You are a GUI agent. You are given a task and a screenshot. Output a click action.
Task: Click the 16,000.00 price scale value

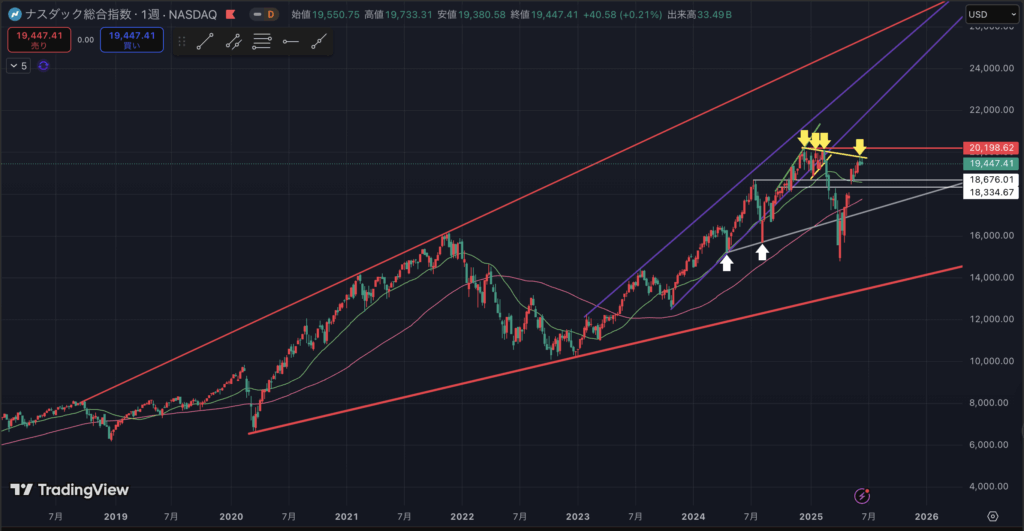click(991, 235)
